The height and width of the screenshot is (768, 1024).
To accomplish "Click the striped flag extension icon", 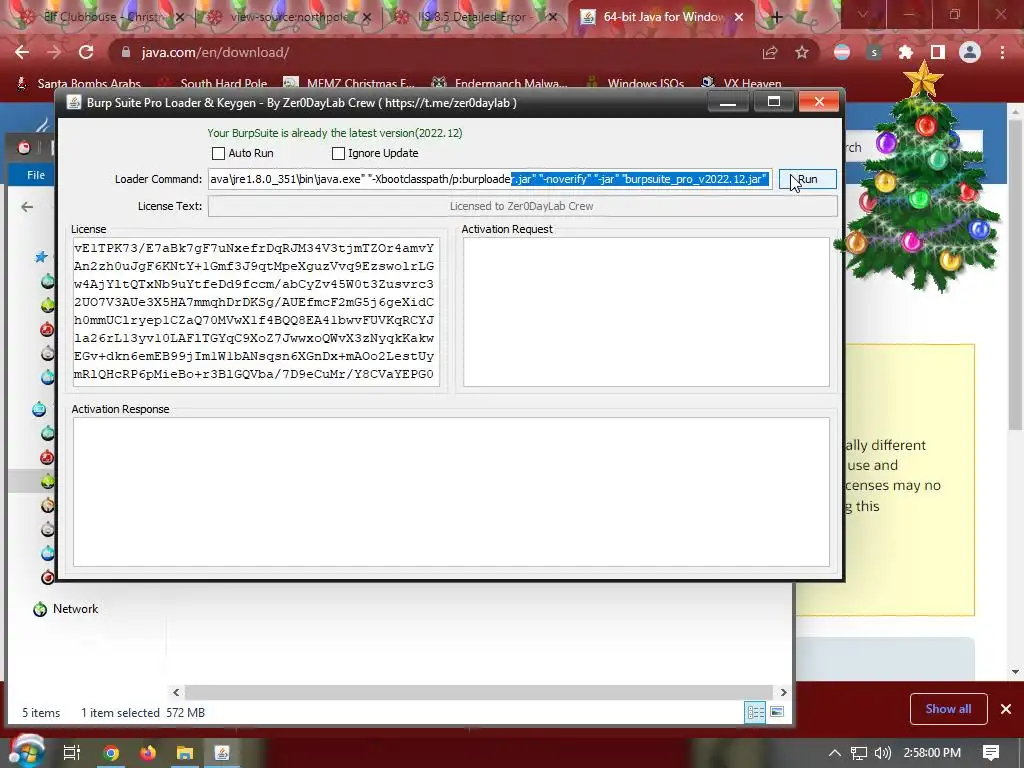I will click(x=842, y=52).
